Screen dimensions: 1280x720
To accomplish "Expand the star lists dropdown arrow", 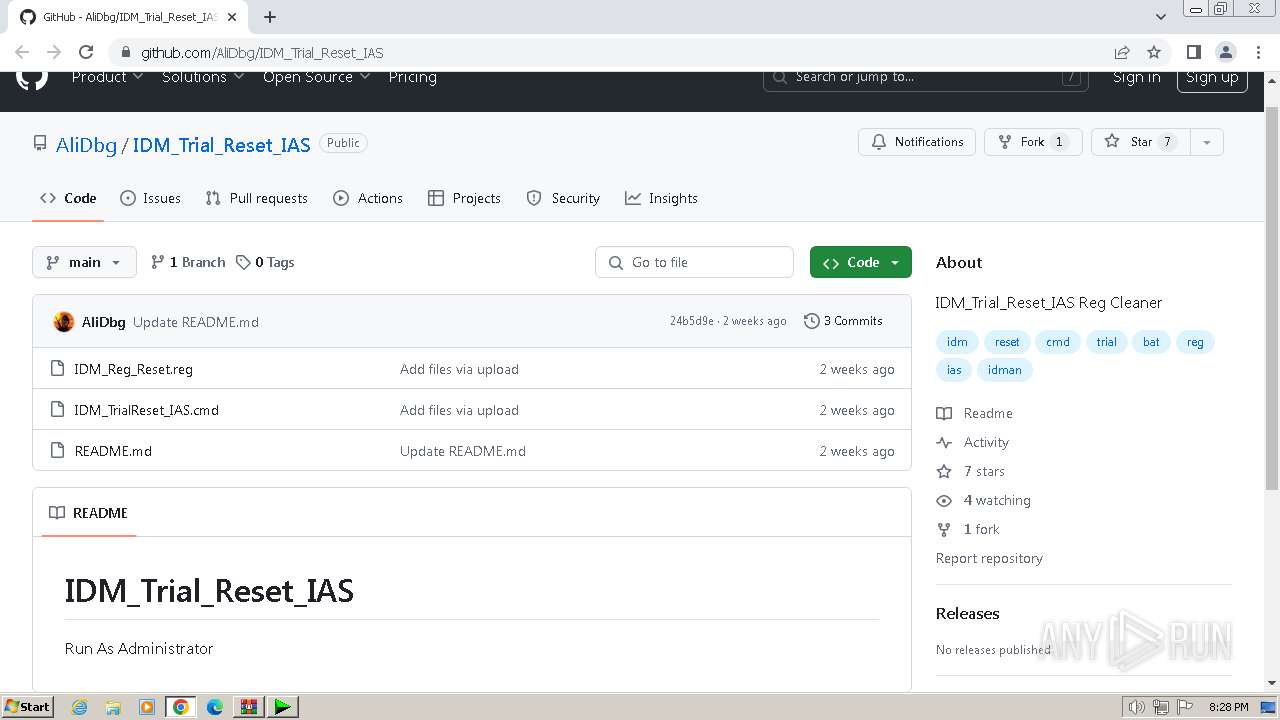I will coord(1207,142).
